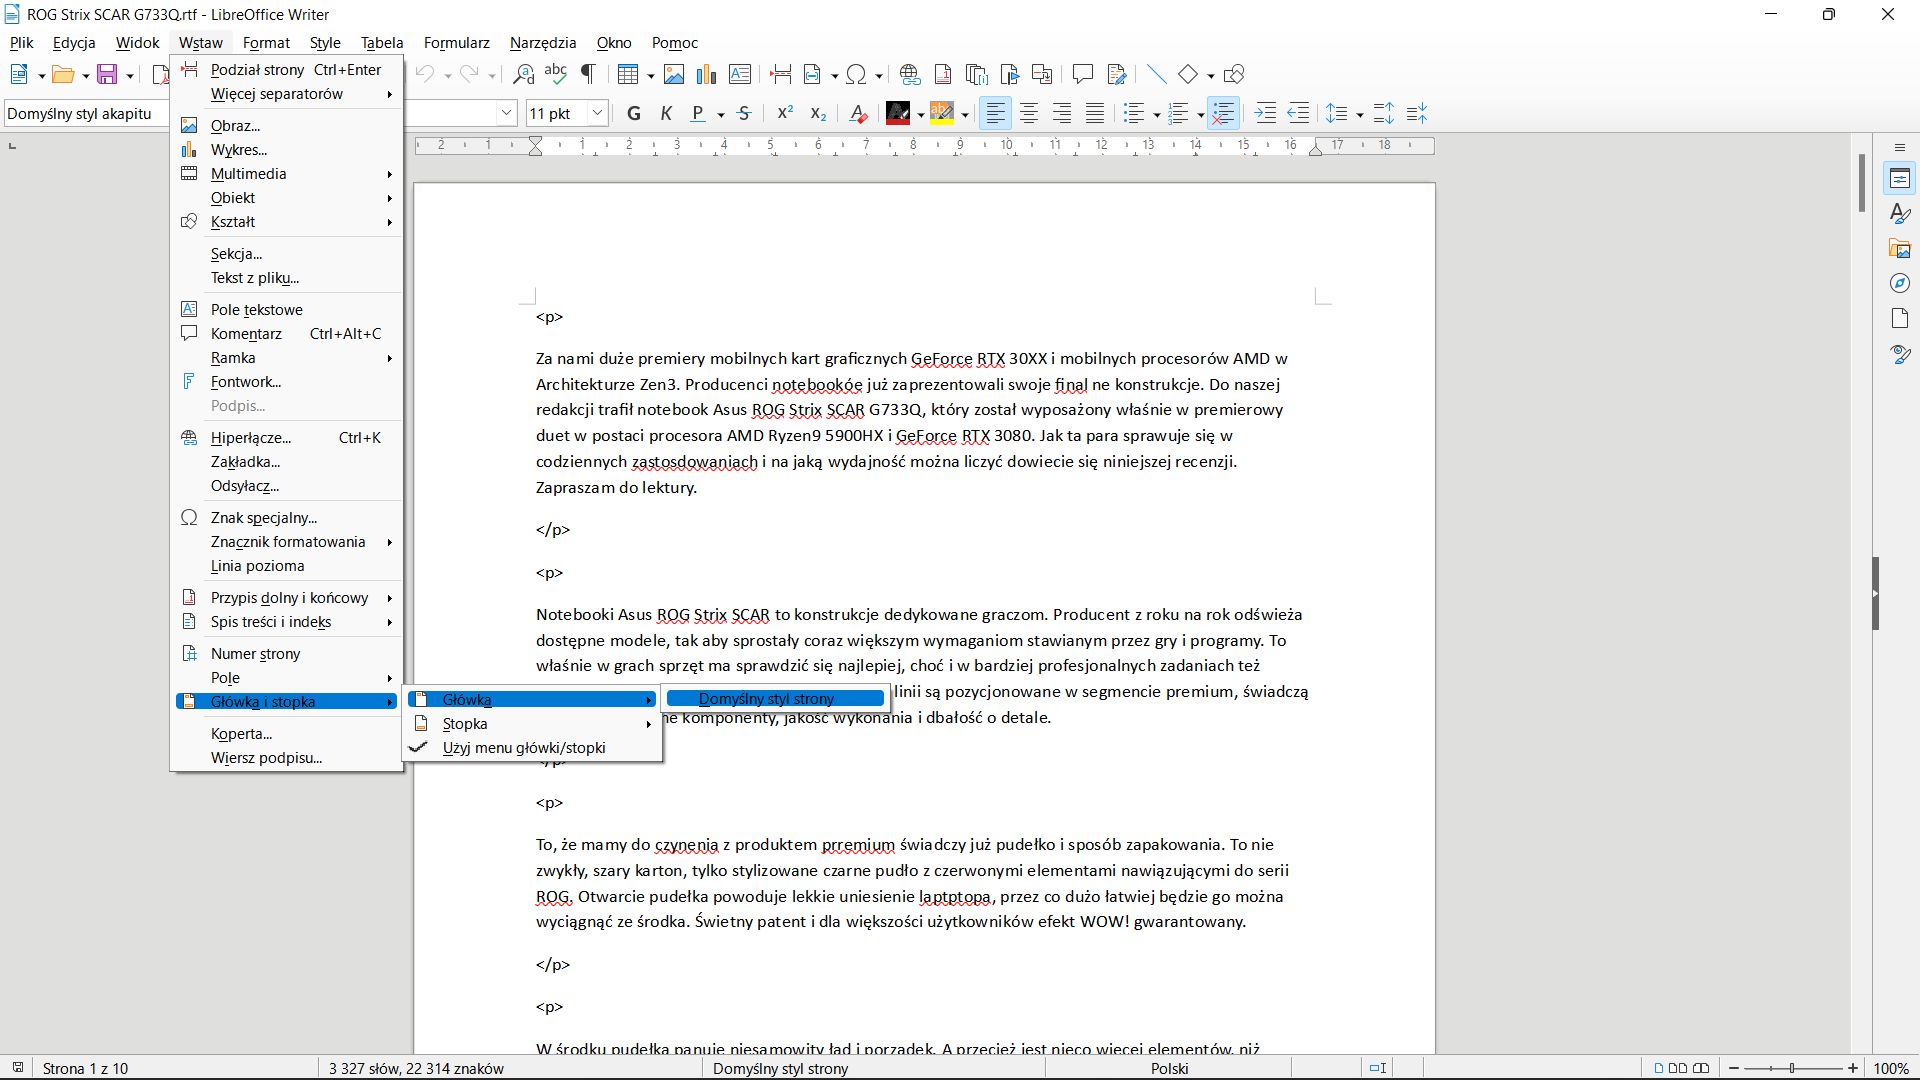Insert a special character from the toolbar
The width and height of the screenshot is (1920, 1080).
858,74
